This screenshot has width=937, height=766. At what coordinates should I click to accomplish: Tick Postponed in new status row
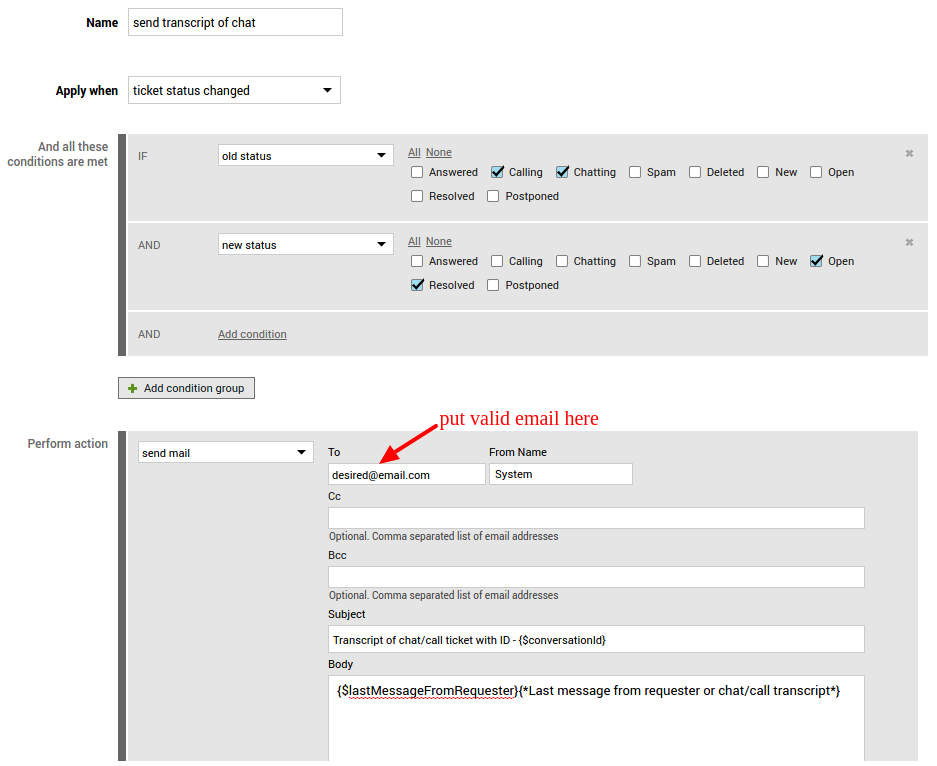[x=493, y=285]
